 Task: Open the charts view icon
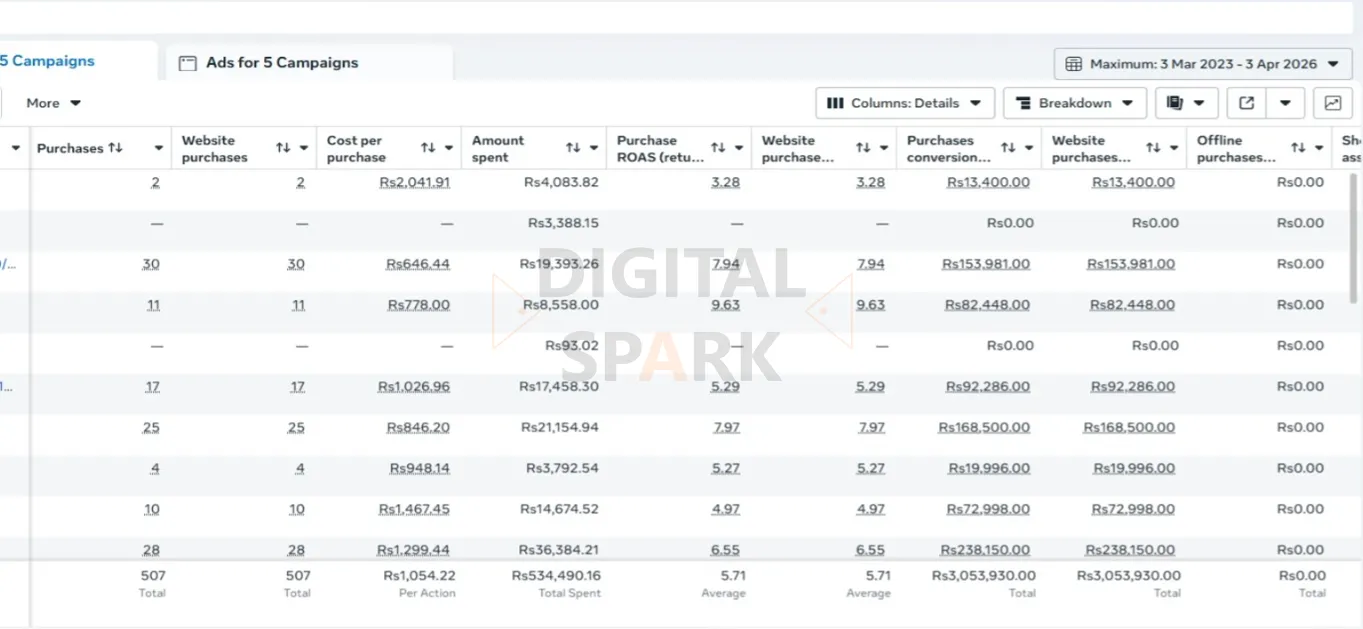[1332, 103]
